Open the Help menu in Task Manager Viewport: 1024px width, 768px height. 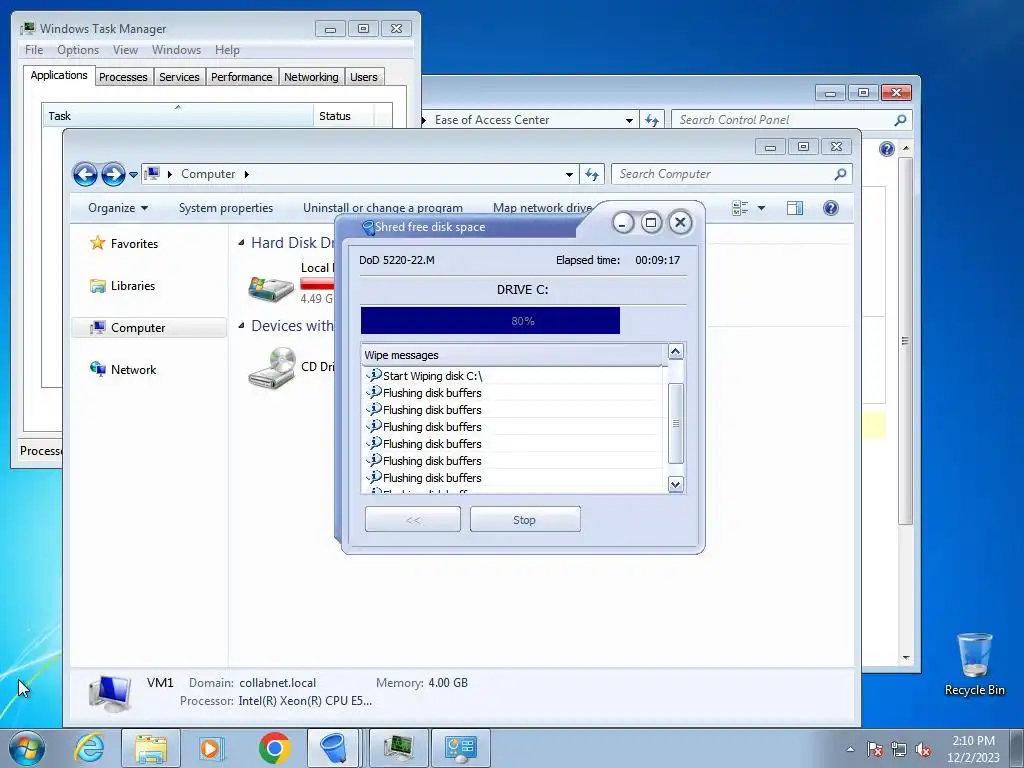point(227,50)
